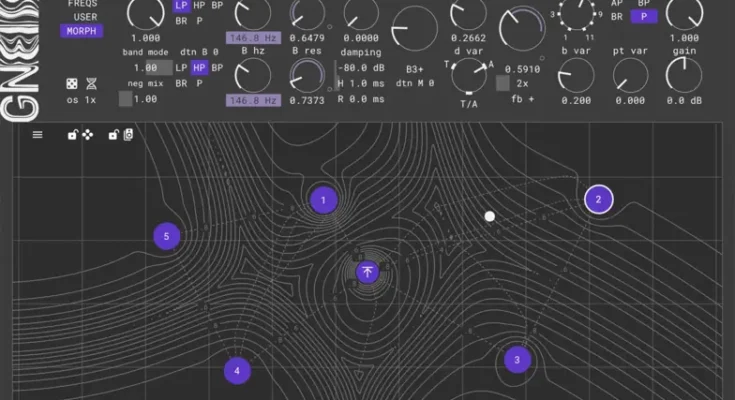This screenshot has height=400, width=735.
Task: Click the knob above 0.200
Action: coord(576,76)
